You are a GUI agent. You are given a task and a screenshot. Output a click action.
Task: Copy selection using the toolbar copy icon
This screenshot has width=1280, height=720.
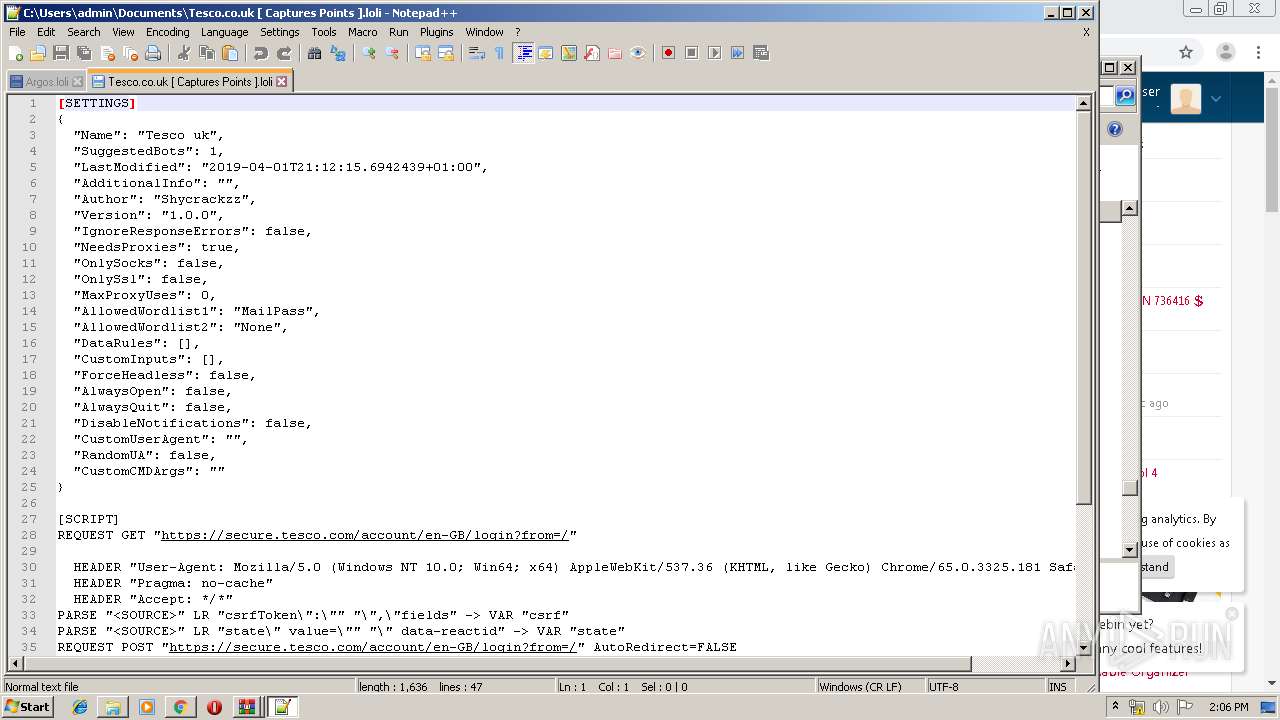(207, 53)
